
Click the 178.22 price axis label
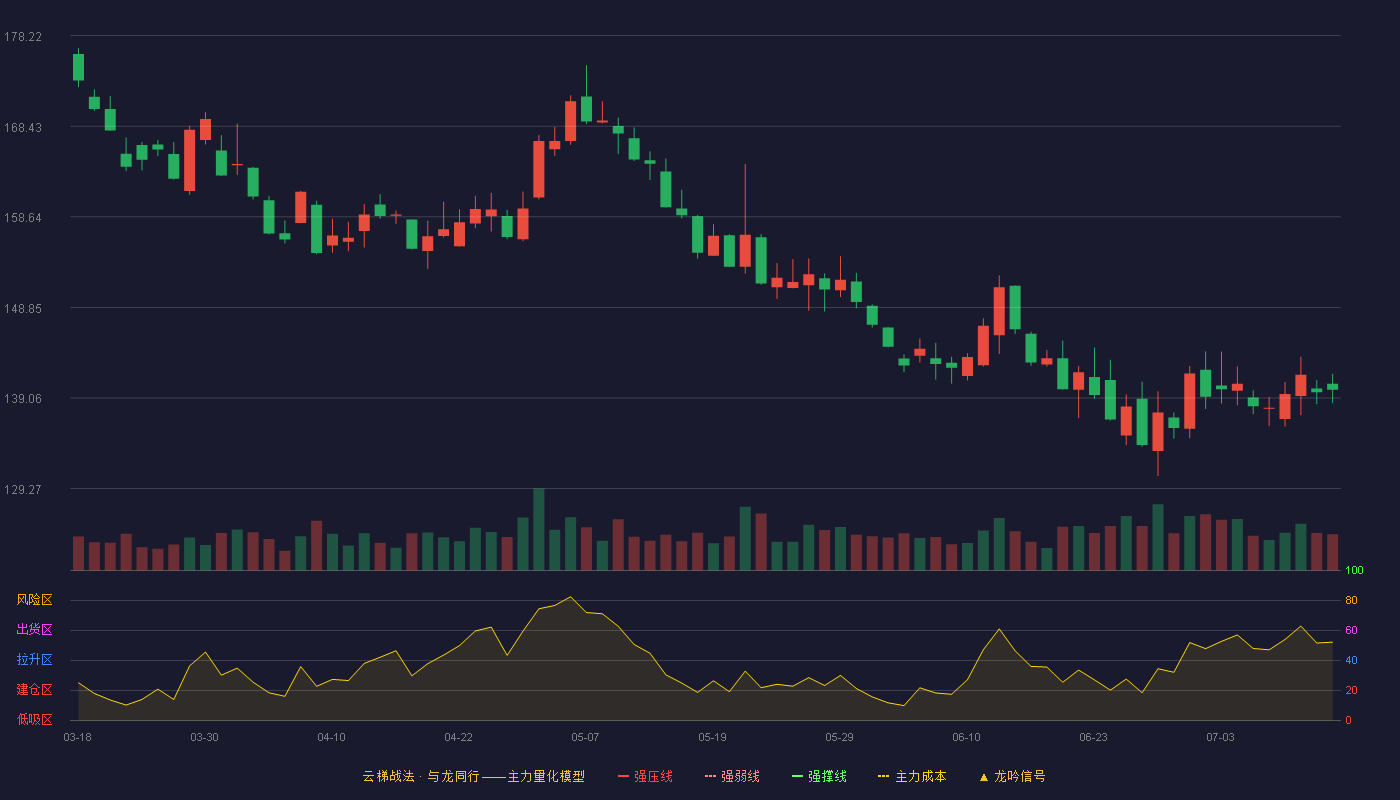click(23, 37)
